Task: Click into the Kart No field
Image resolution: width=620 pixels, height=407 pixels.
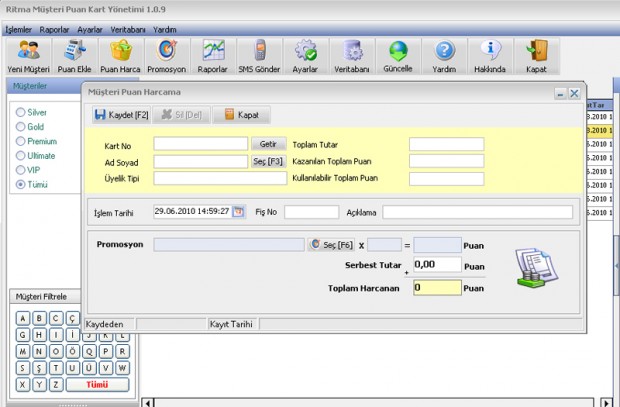Action: (200, 144)
